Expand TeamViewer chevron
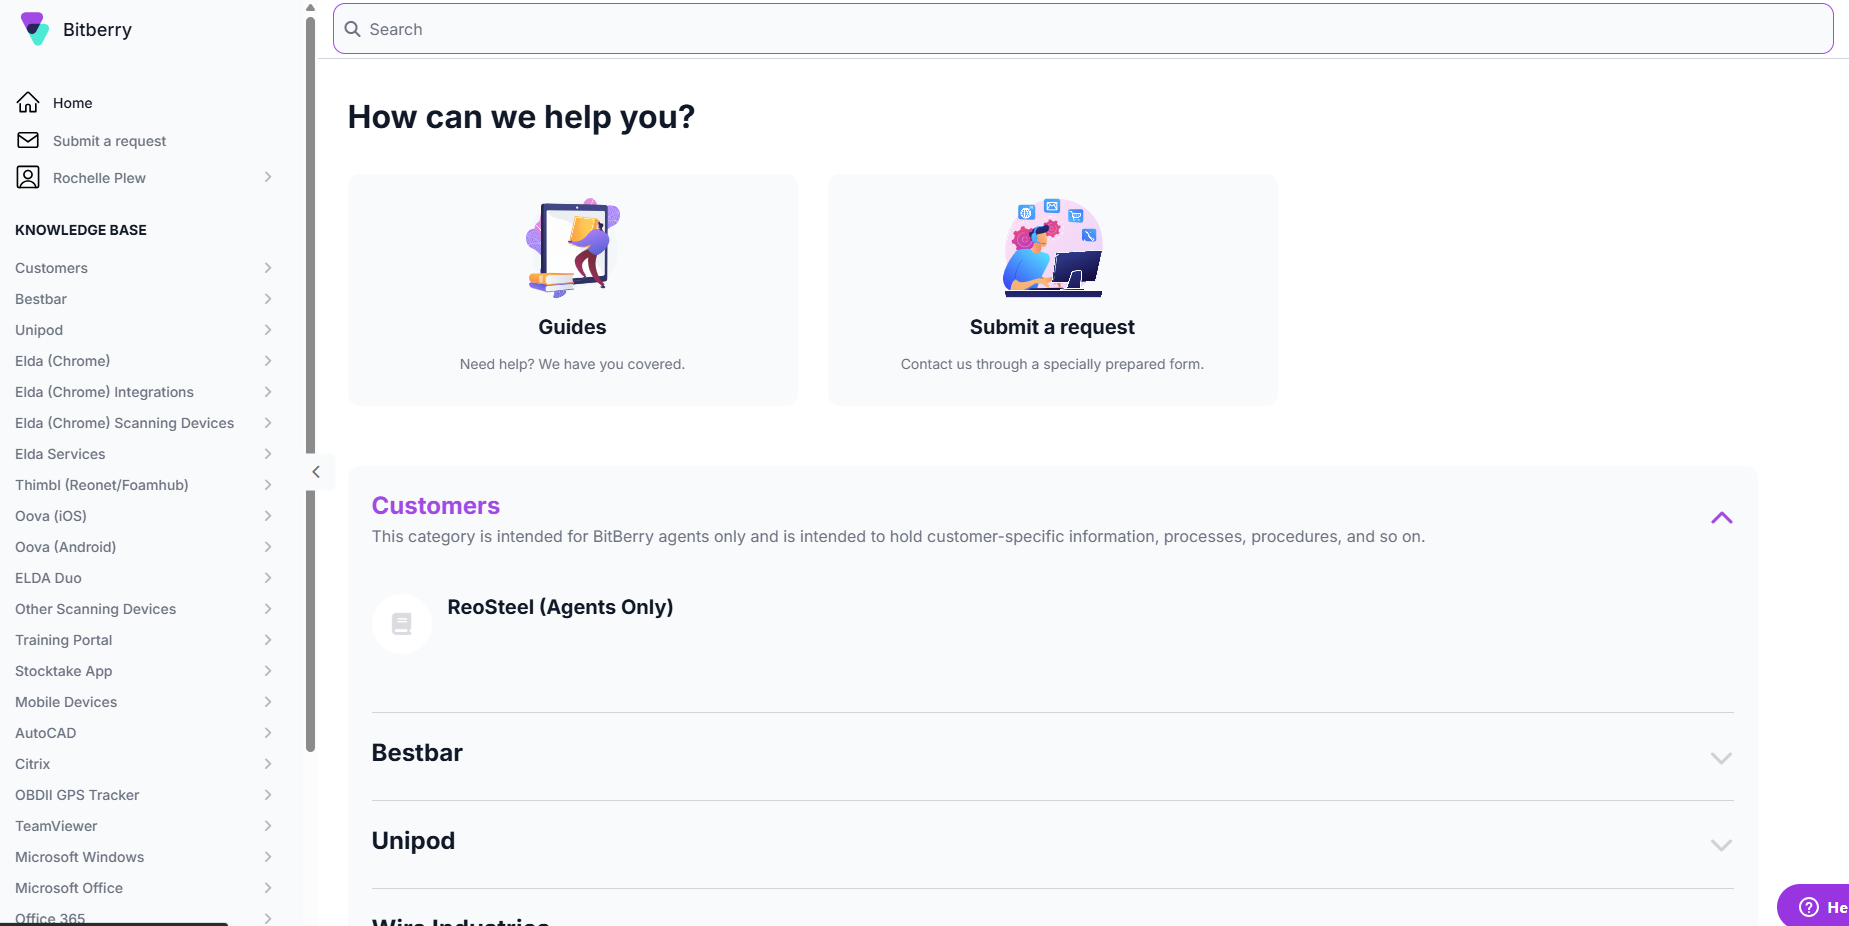The width and height of the screenshot is (1849, 926). coord(268,826)
